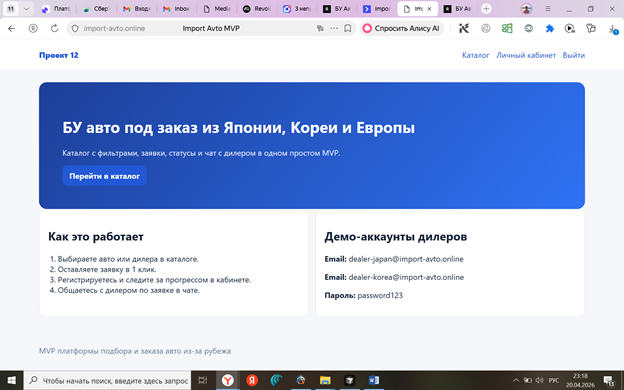Screen dimensions: 624x390
Task: Switch to the Media tab
Action: [217, 9]
